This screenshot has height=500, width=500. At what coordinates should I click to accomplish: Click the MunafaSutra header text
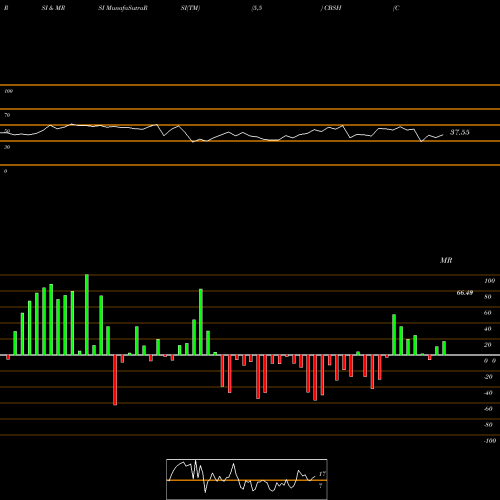126,8
